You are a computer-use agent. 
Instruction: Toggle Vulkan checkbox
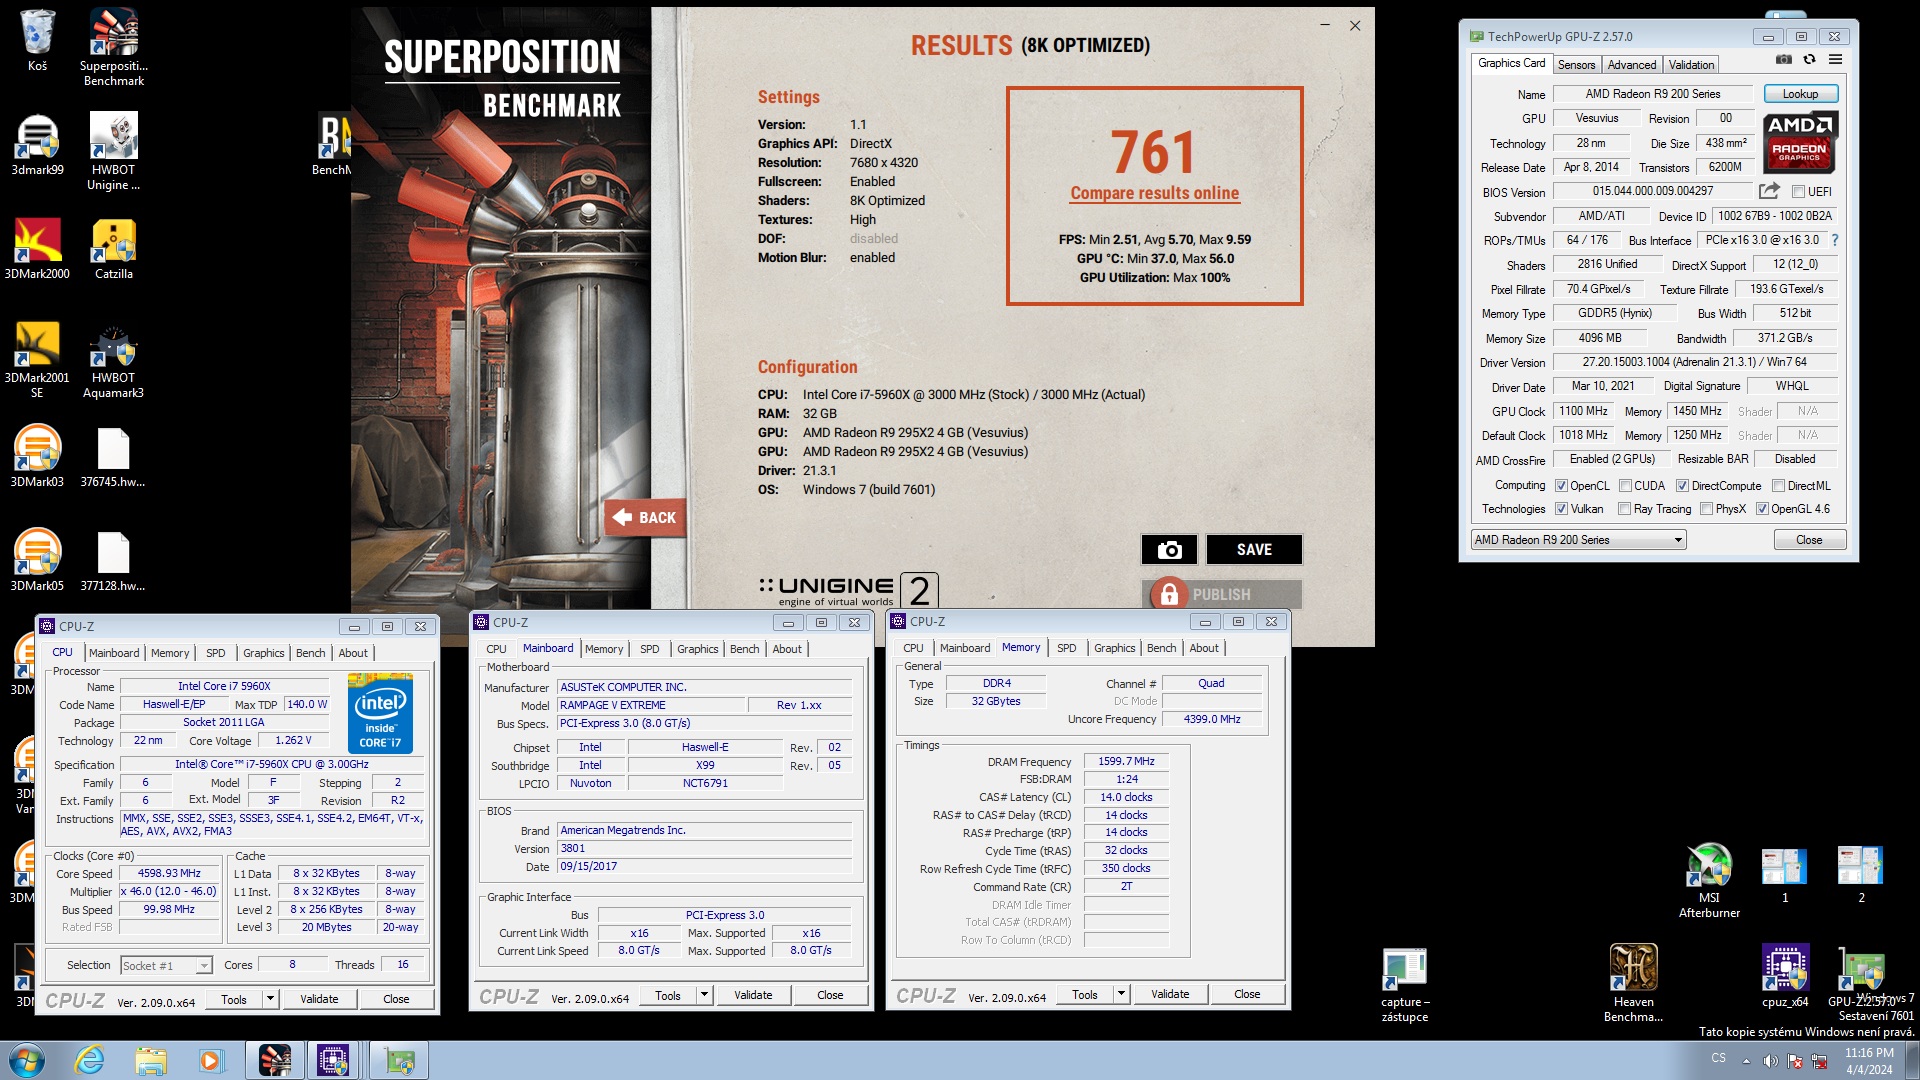click(1561, 509)
